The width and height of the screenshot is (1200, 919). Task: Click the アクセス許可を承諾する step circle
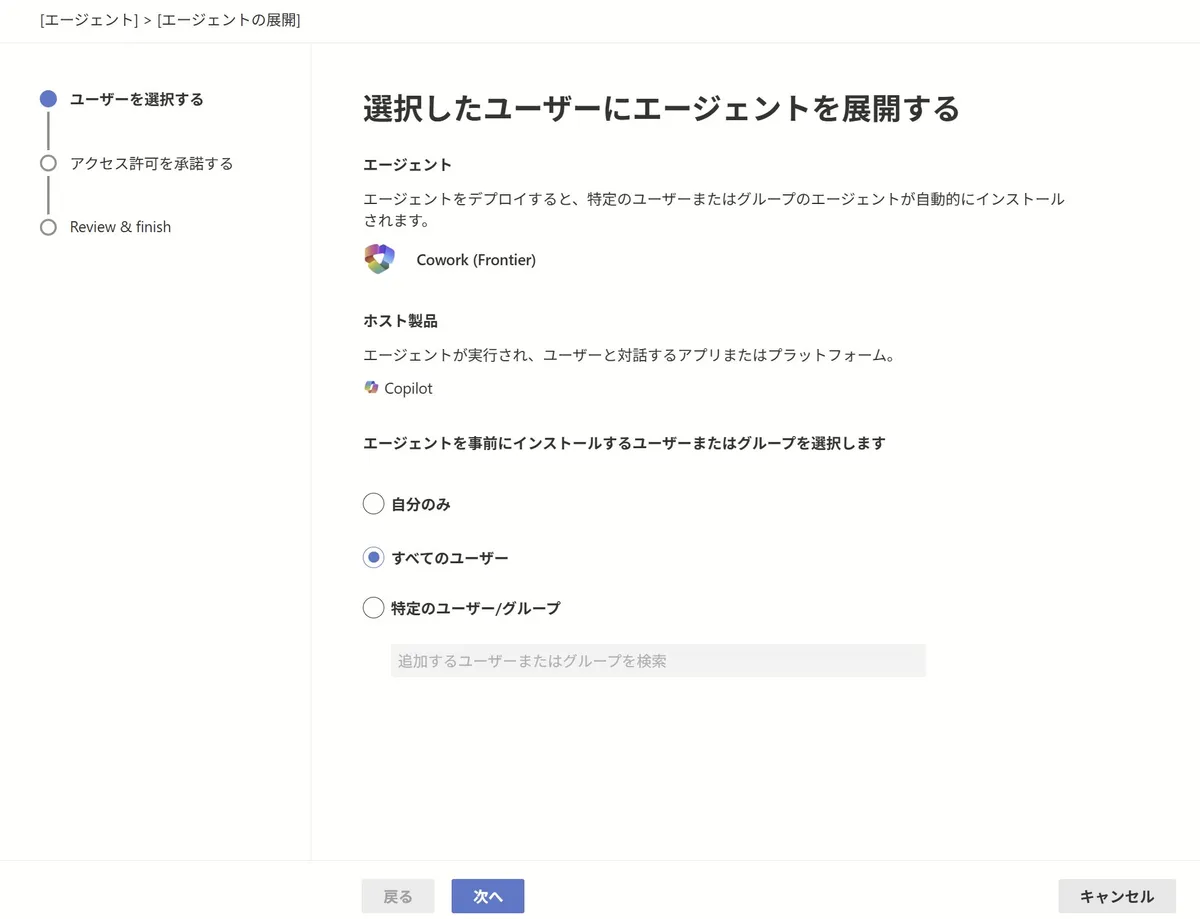tap(48, 163)
